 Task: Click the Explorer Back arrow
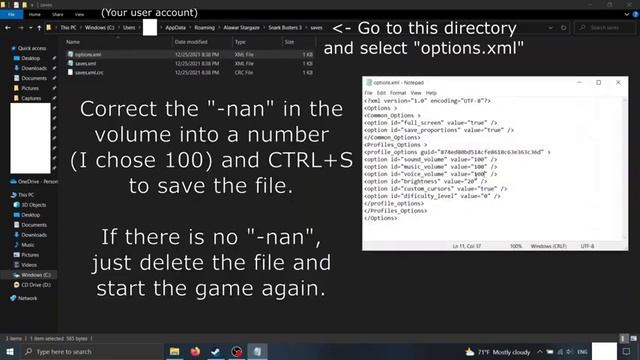(x=8, y=28)
